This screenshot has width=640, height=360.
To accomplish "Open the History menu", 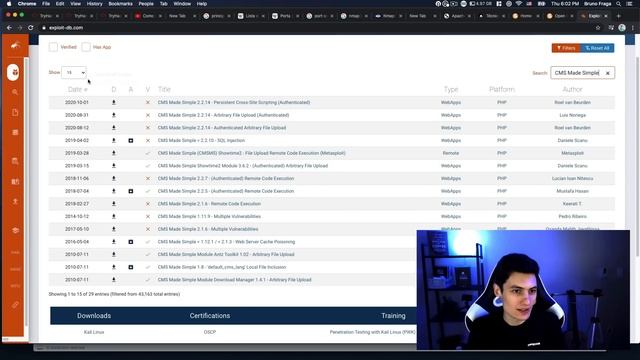I will tap(94, 4).
